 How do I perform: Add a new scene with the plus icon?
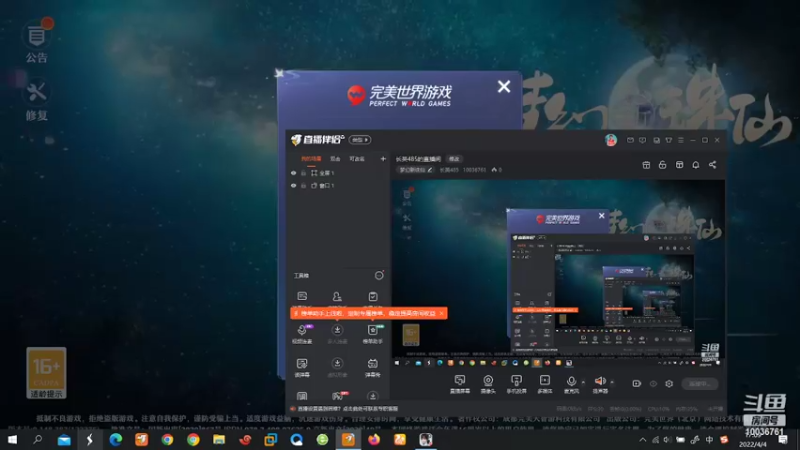point(383,159)
